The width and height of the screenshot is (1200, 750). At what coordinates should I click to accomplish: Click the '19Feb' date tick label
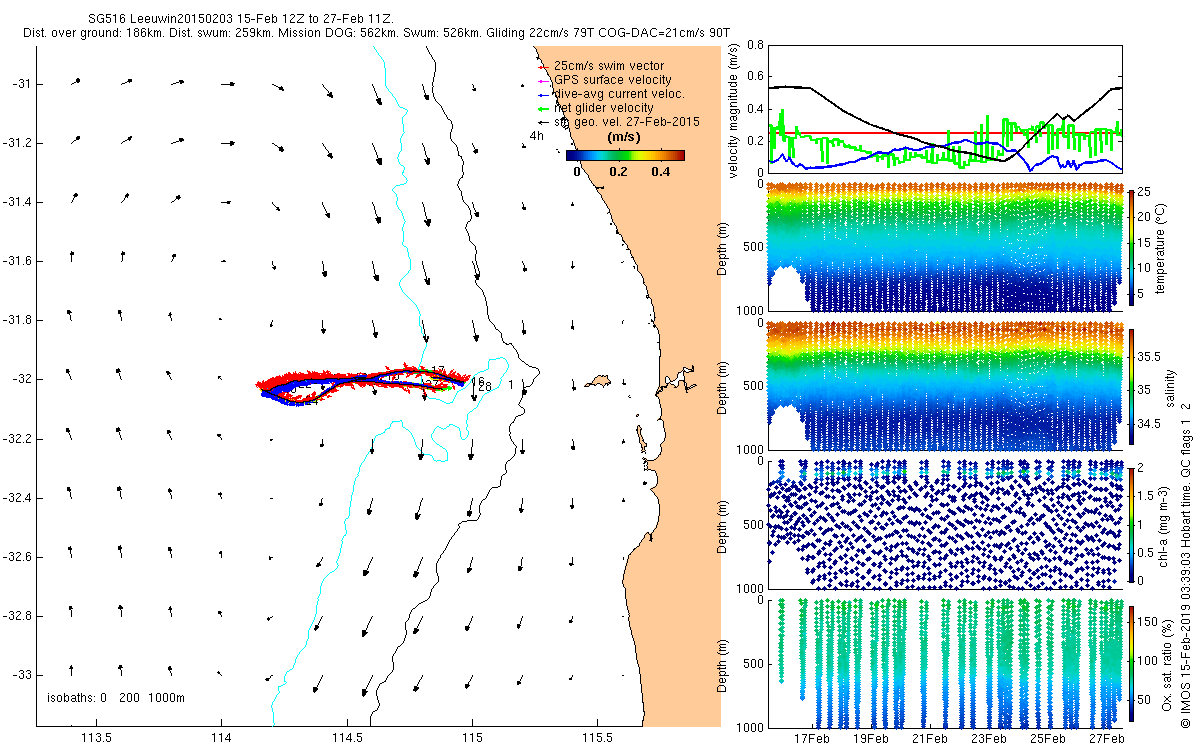pyautogui.click(x=870, y=739)
